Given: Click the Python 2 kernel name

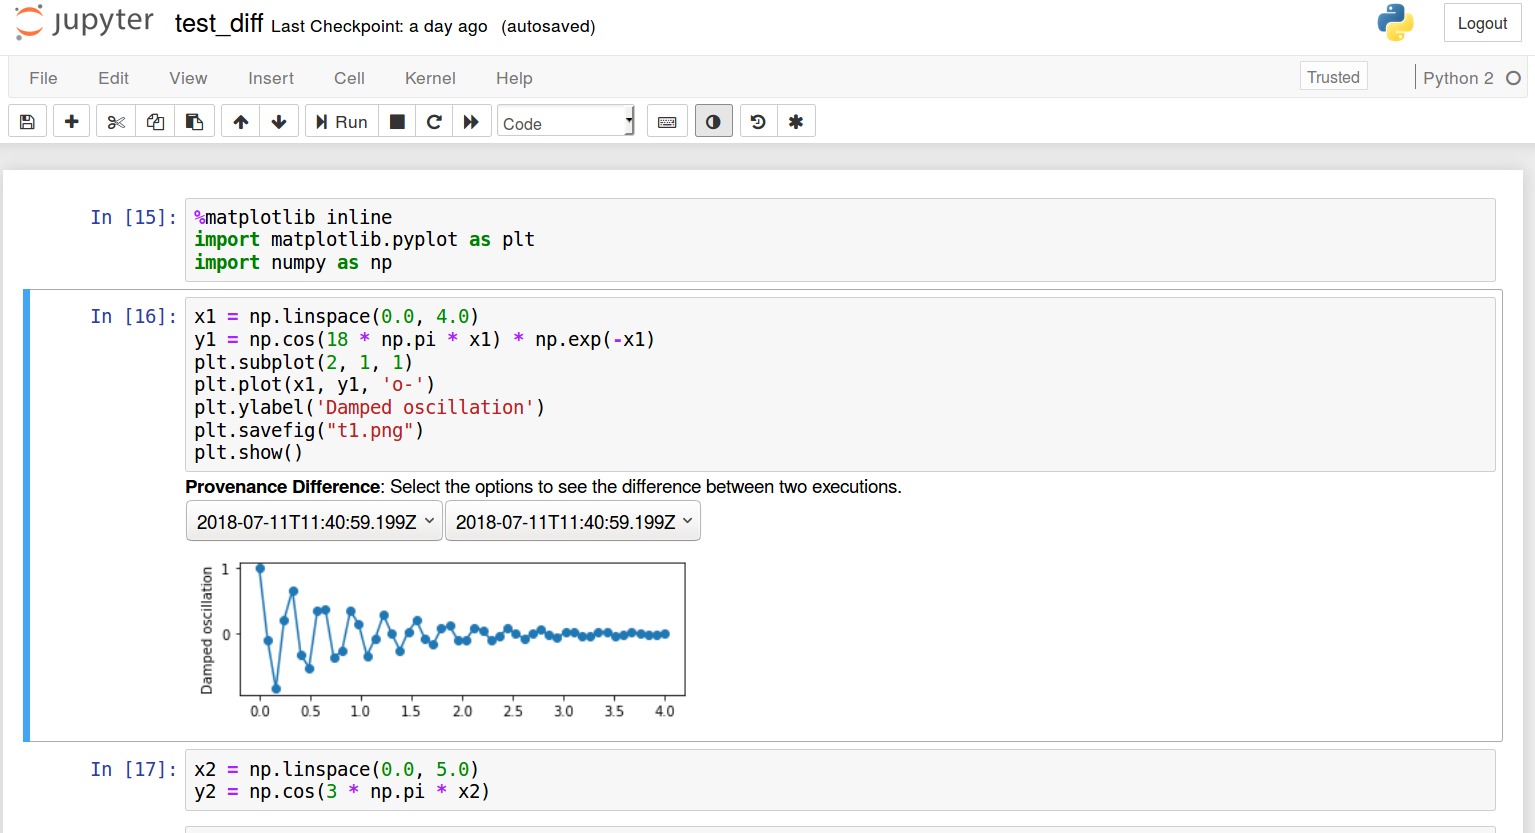Looking at the screenshot, I should [x=1458, y=78].
